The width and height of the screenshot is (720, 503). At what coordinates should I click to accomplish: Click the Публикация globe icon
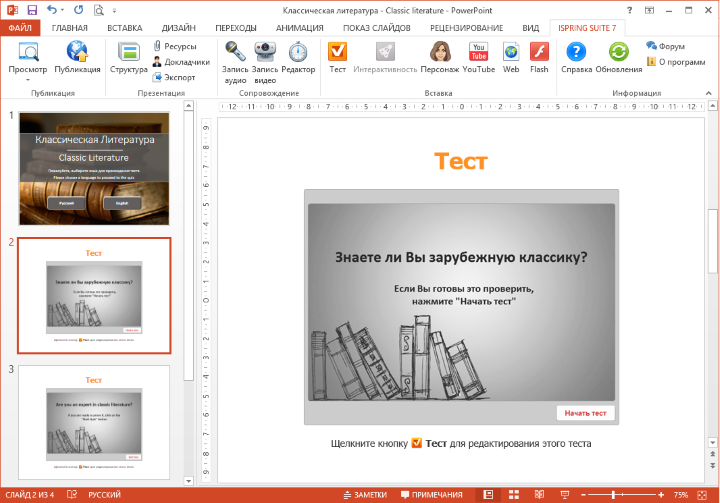77,51
